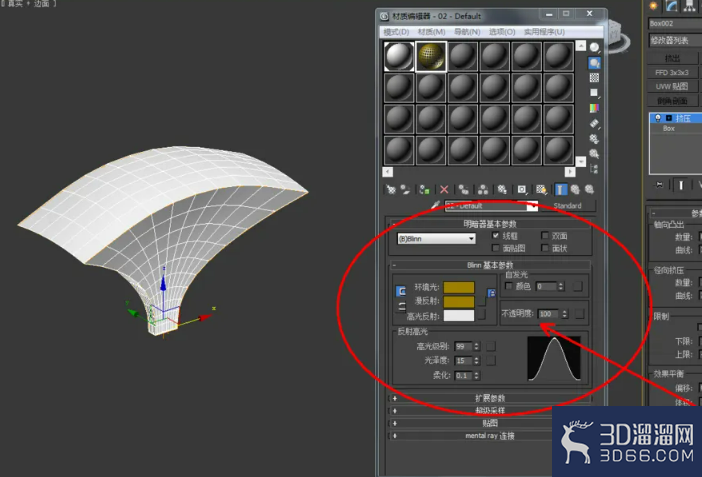Image resolution: width=702 pixels, height=477 pixels.
Task: Open the 材质(M) menu
Action: point(432,32)
